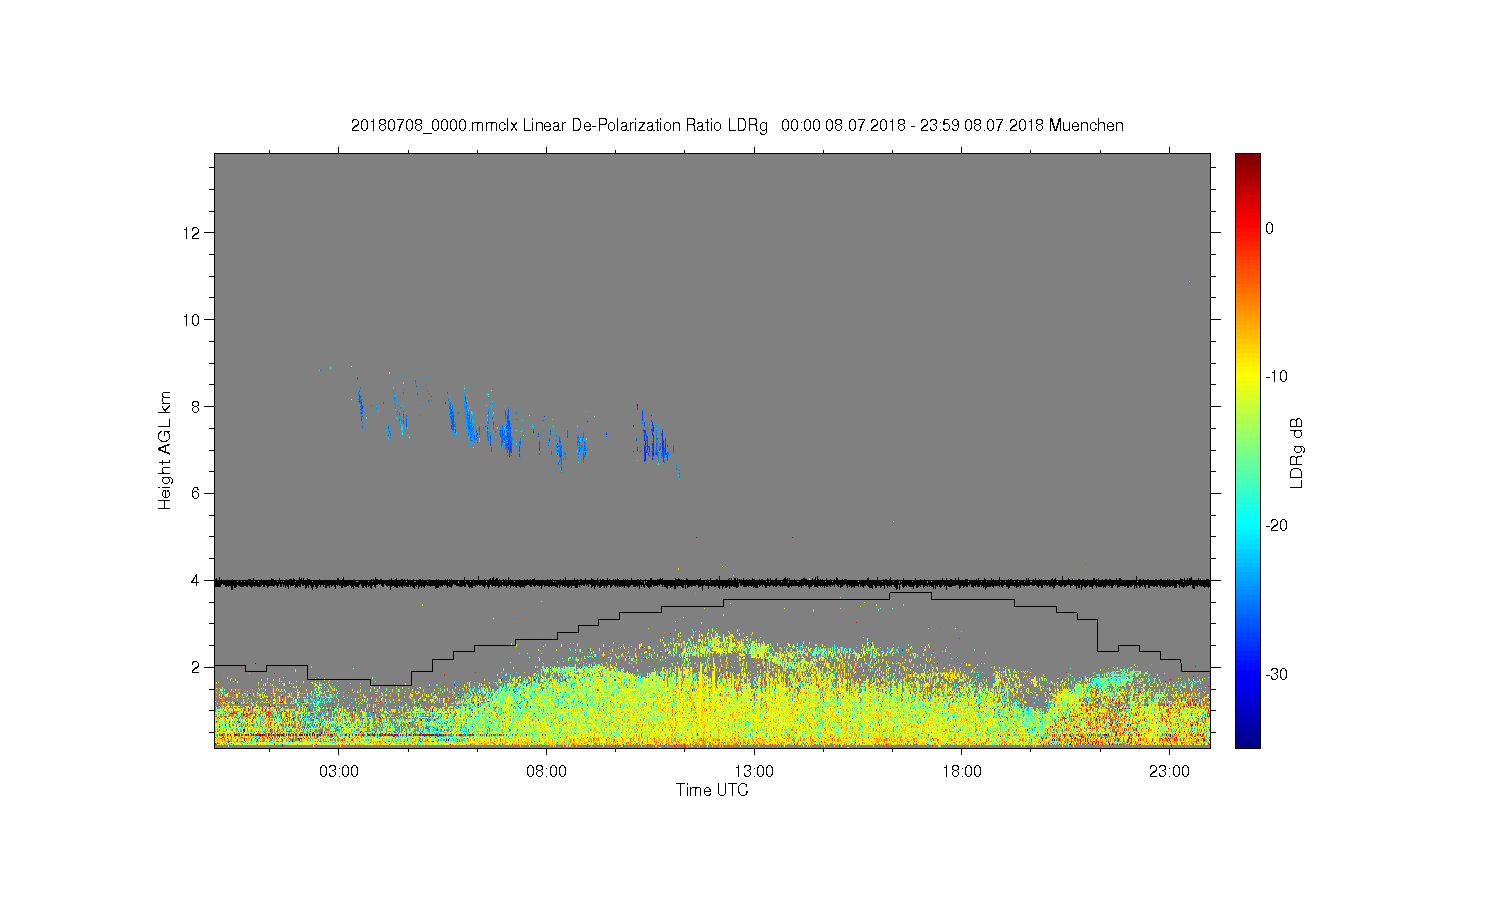1500x900 pixels.
Task: Click the thick black horizontal line at 4 km
Action: point(712,582)
